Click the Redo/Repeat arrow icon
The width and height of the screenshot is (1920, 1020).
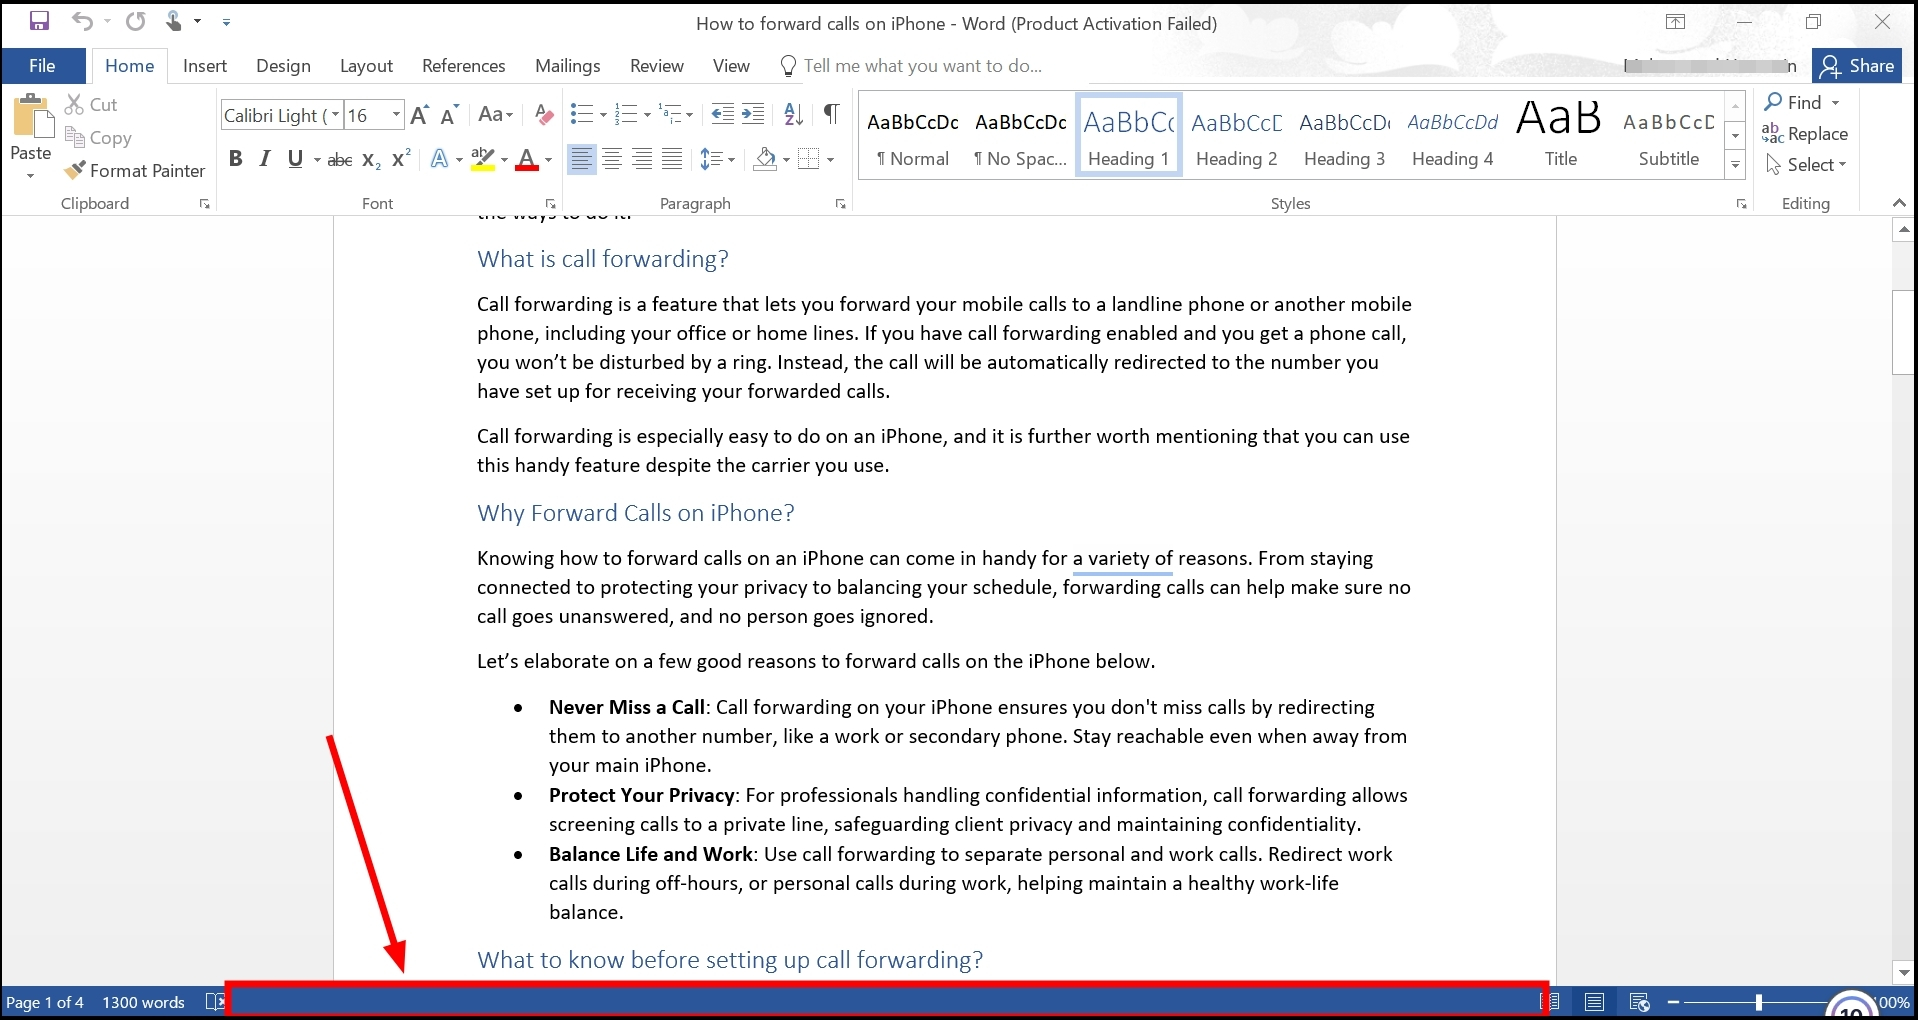[136, 21]
